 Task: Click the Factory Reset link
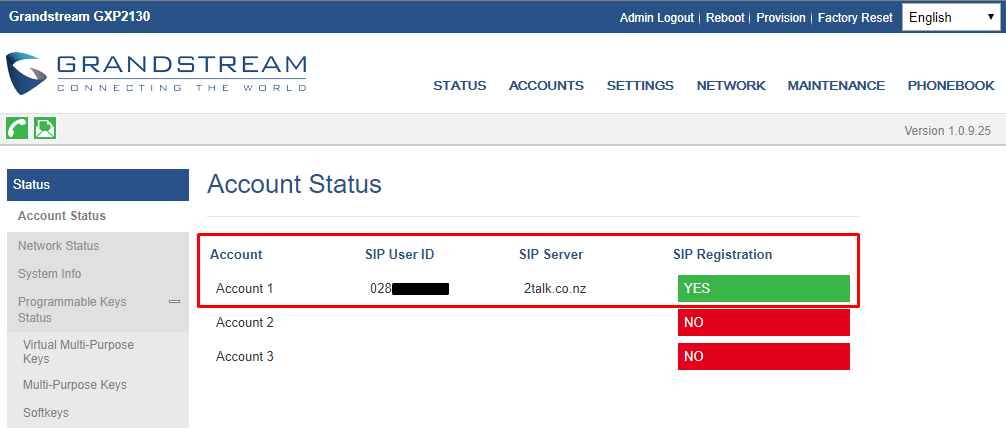pyautogui.click(x=855, y=18)
